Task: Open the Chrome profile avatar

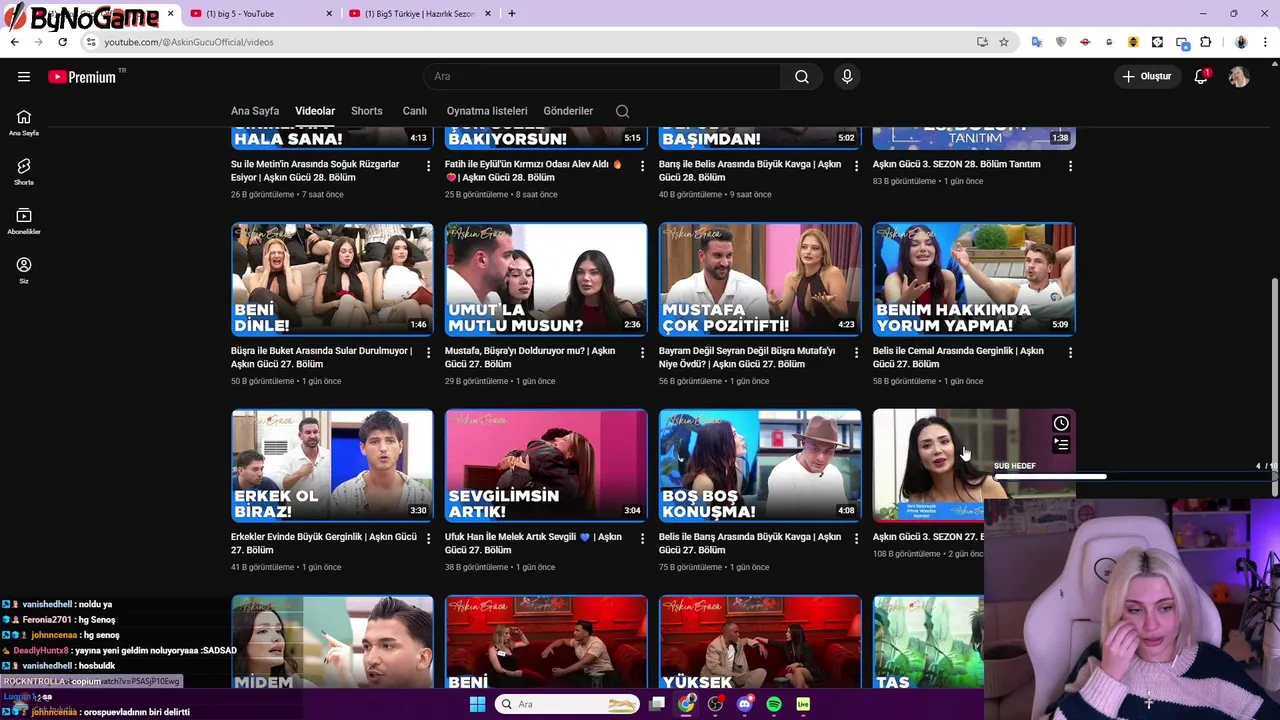Action: 1241,42
